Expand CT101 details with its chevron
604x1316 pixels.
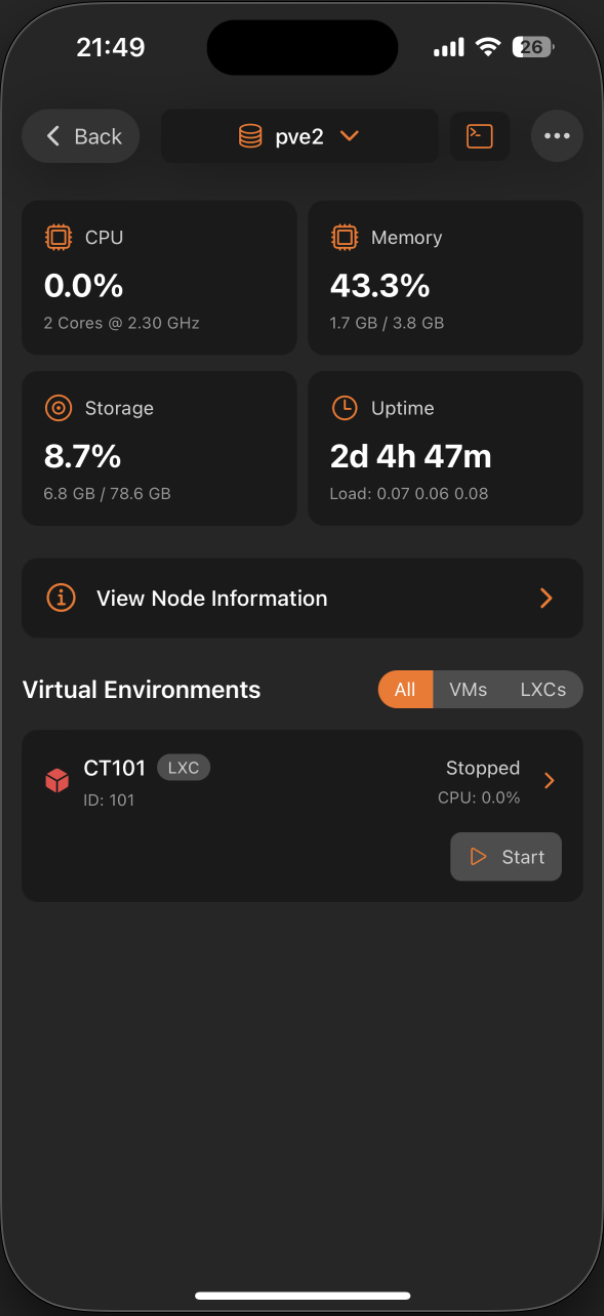tap(548, 780)
